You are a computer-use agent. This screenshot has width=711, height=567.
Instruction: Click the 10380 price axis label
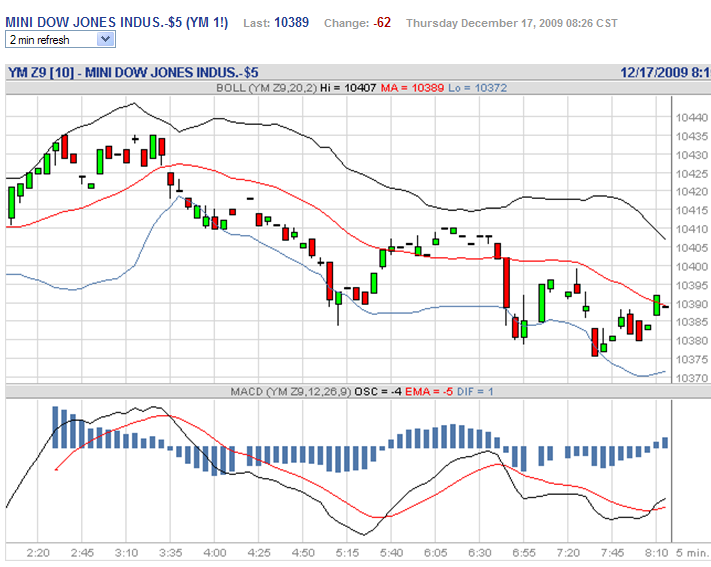tap(692, 341)
